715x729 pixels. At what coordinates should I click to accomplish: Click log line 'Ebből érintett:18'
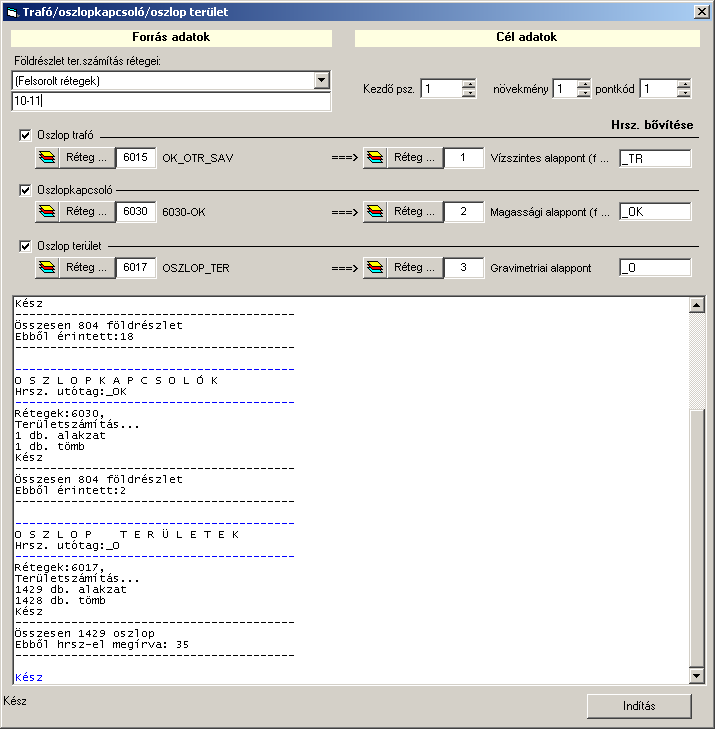pyautogui.click(x=74, y=336)
